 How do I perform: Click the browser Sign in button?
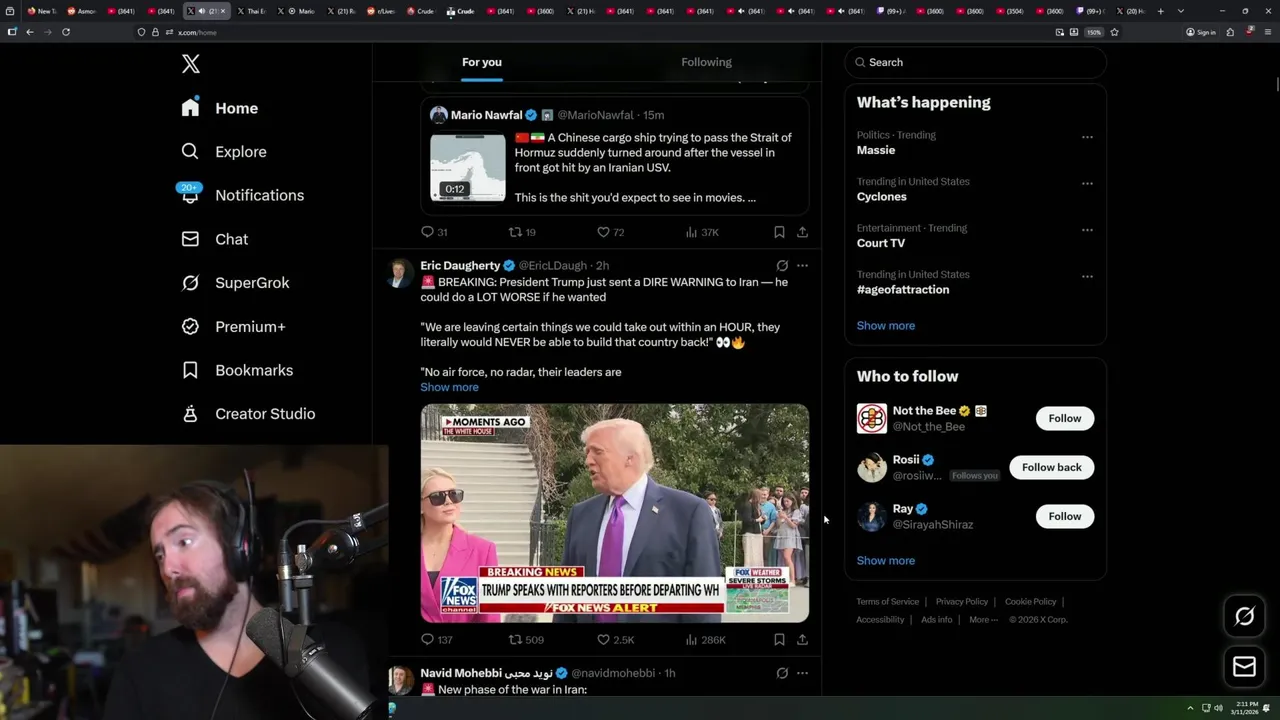tap(1201, 32)
